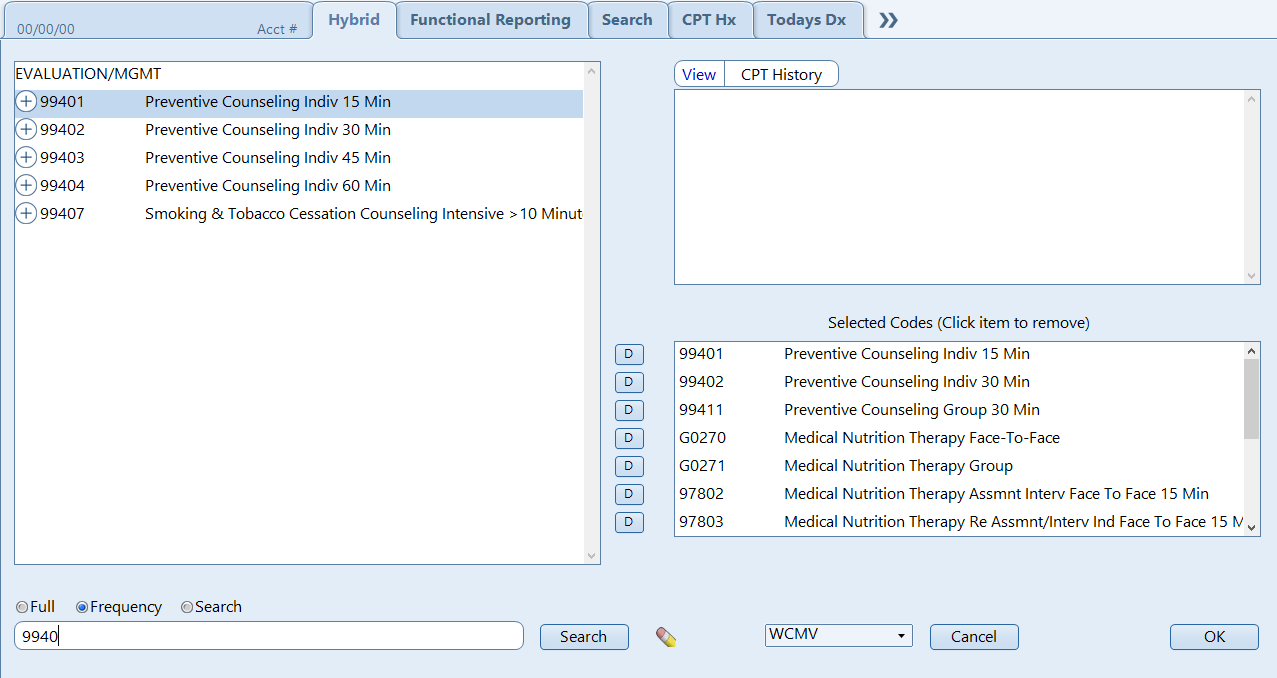Click down arrow of code list scrollbar
Screen dimensions: 1277x678
pyautogui.click(x=591, y=556)
